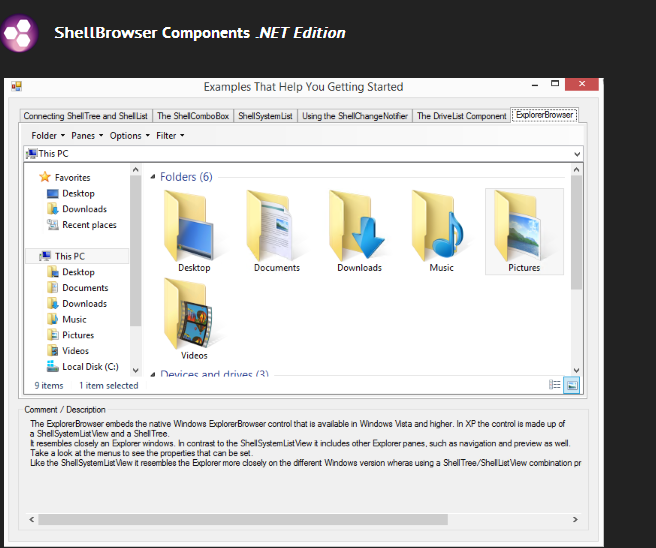Switch to large icons view button
This screenshot has height=548, width=656.
point(571,385)
